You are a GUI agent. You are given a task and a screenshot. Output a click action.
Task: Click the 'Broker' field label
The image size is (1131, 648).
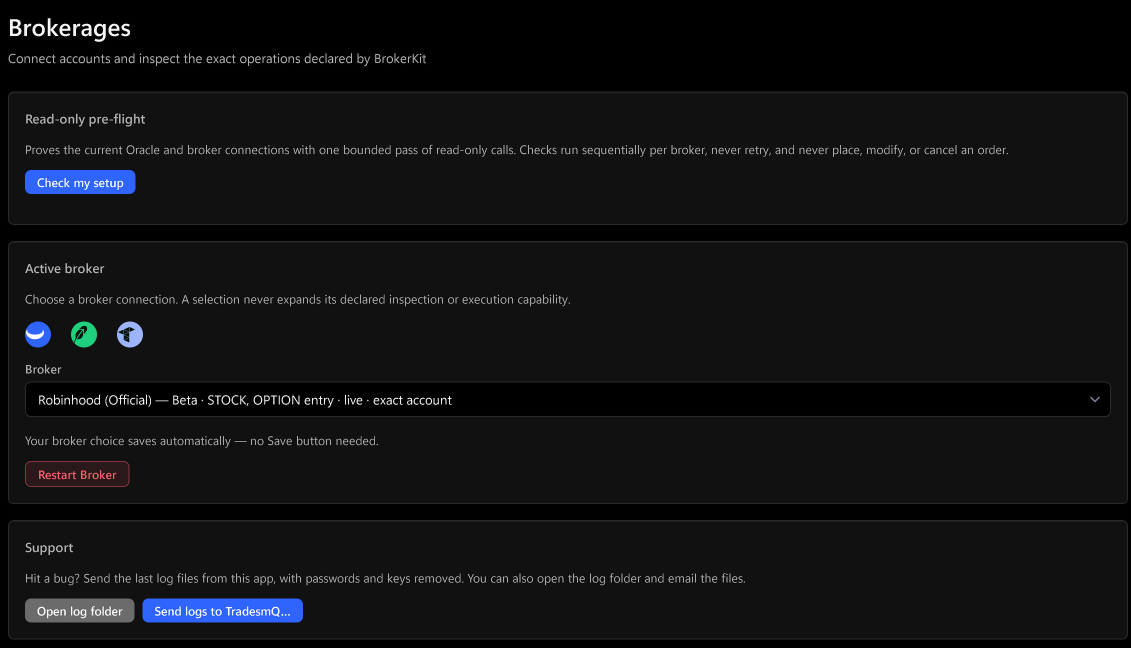(x=43, y=369)
